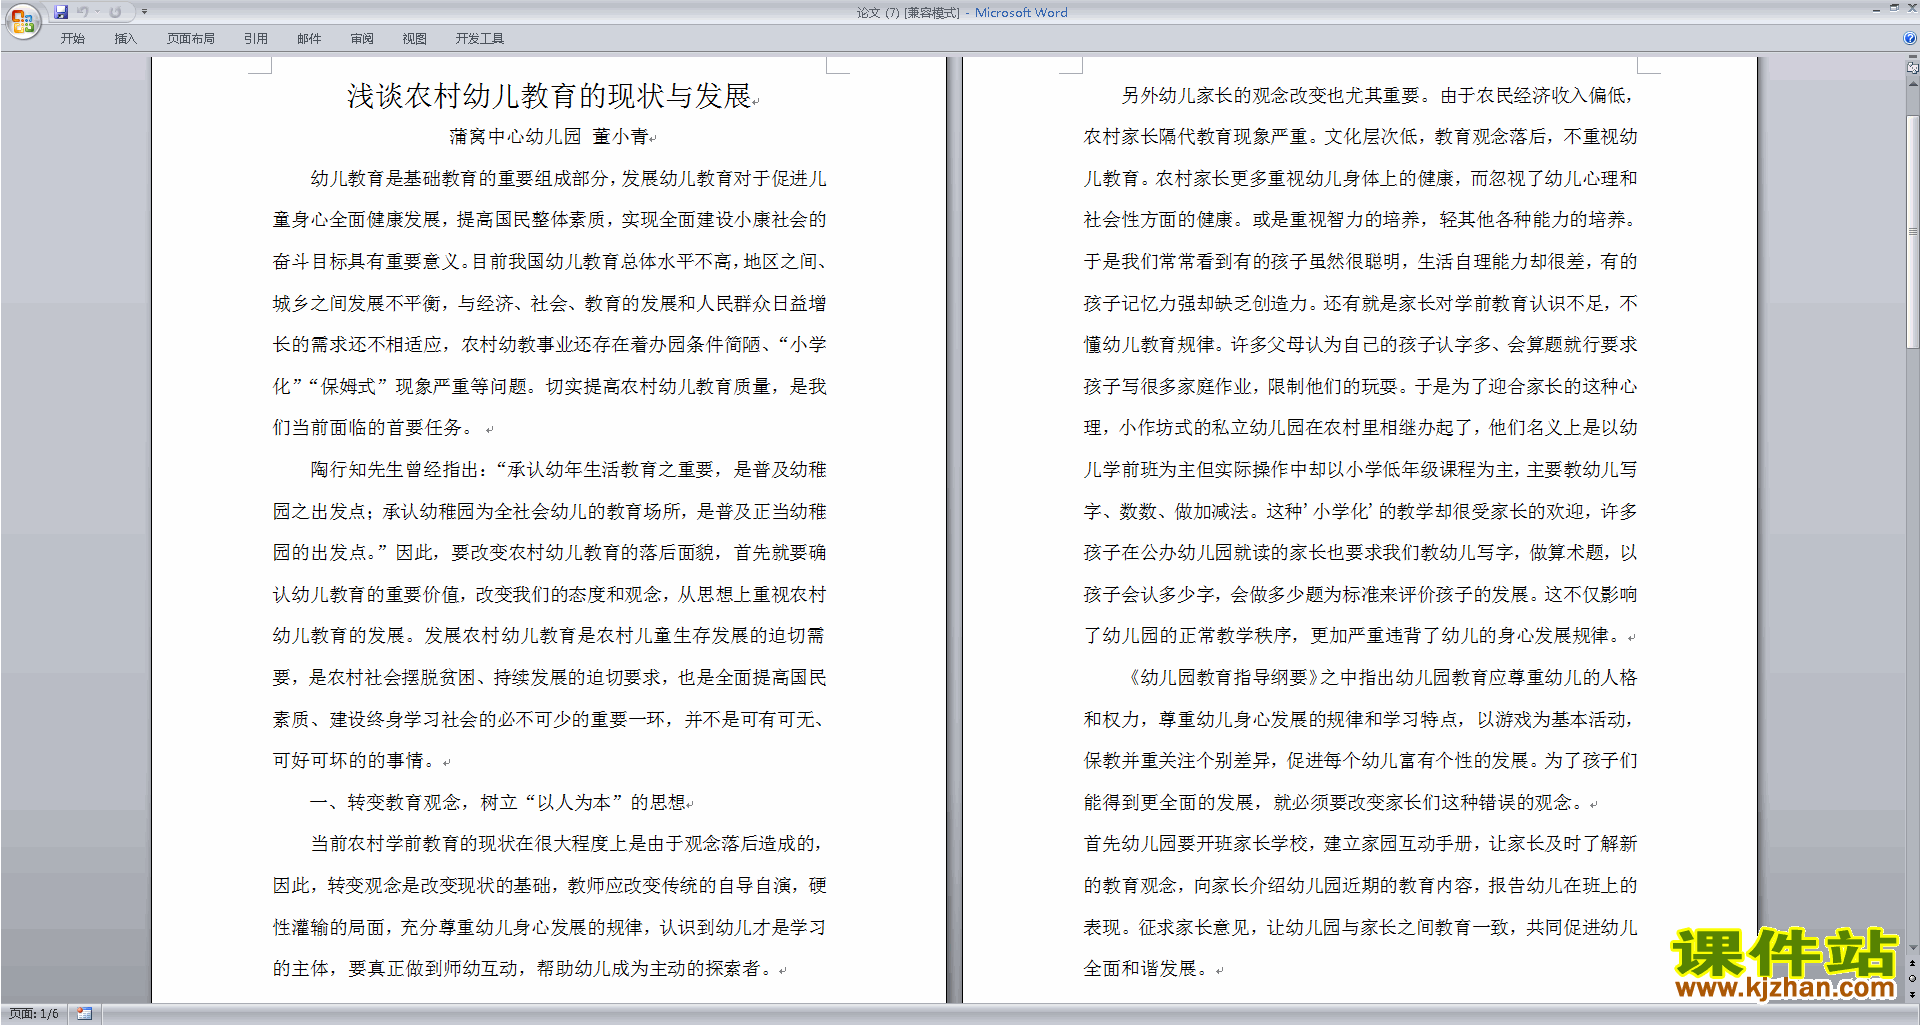Open the 引用 ribbon tab

255,38
